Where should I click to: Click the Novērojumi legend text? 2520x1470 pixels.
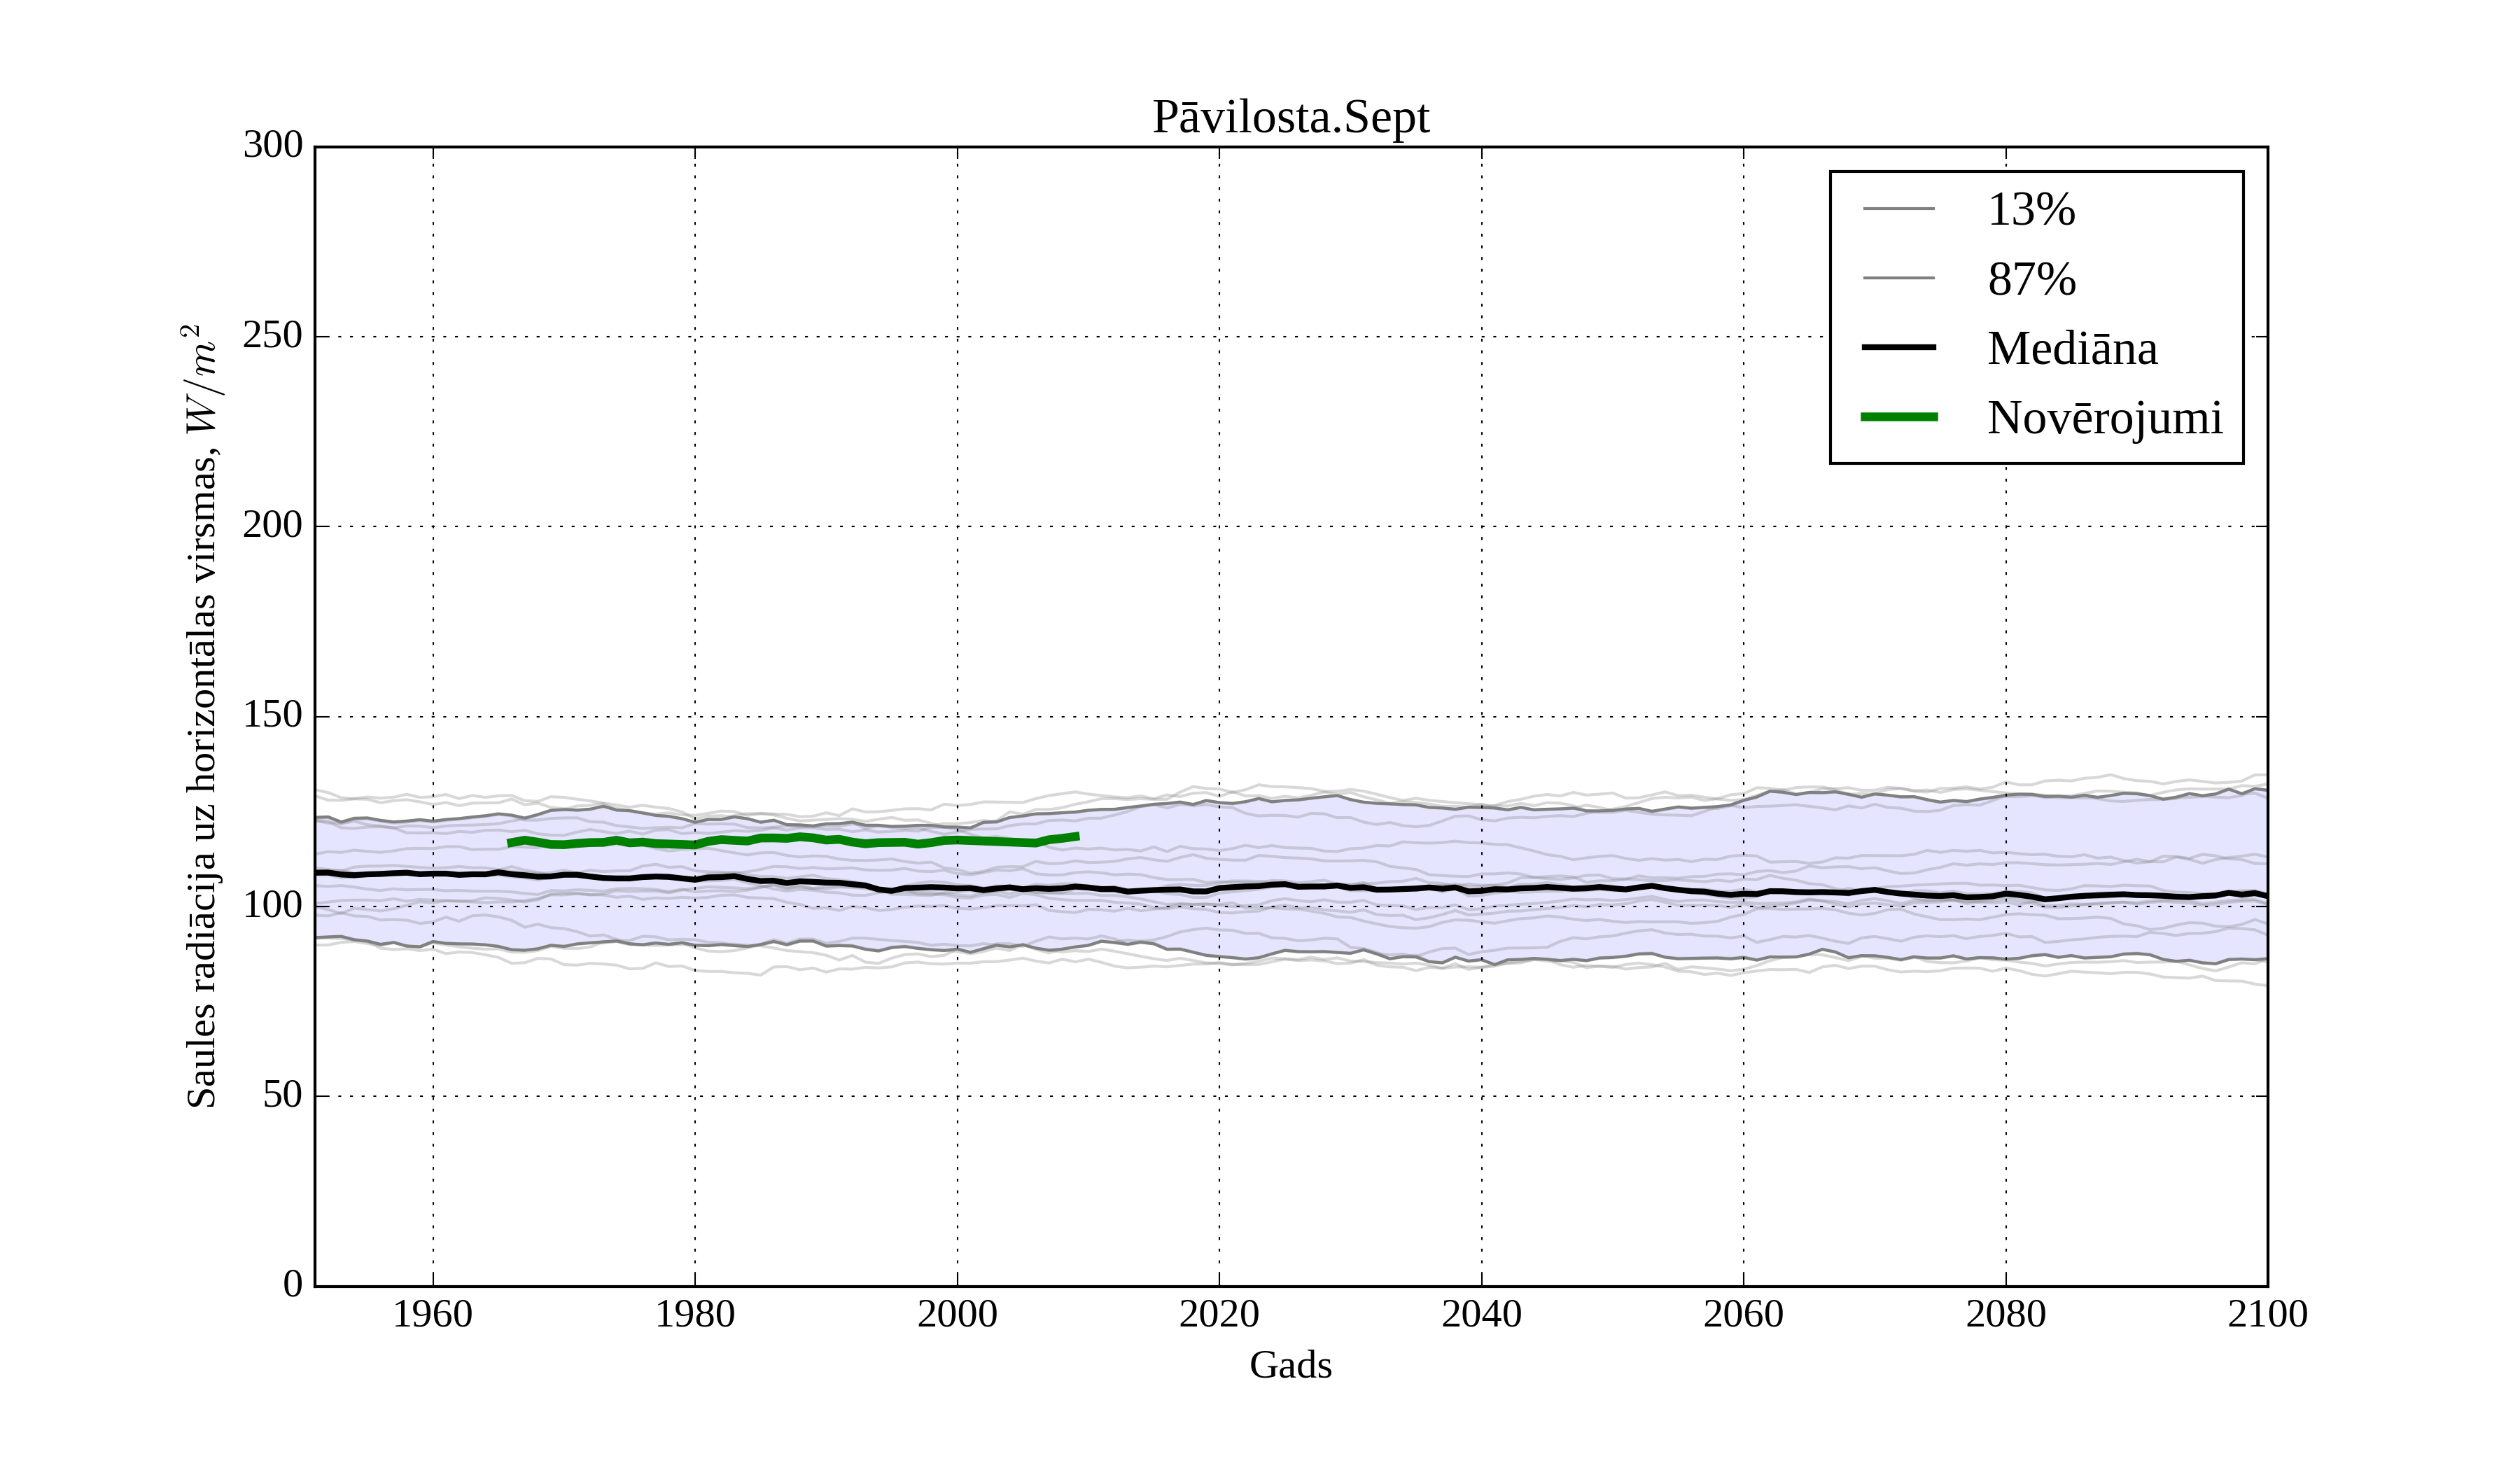(x=2104, y=418)
